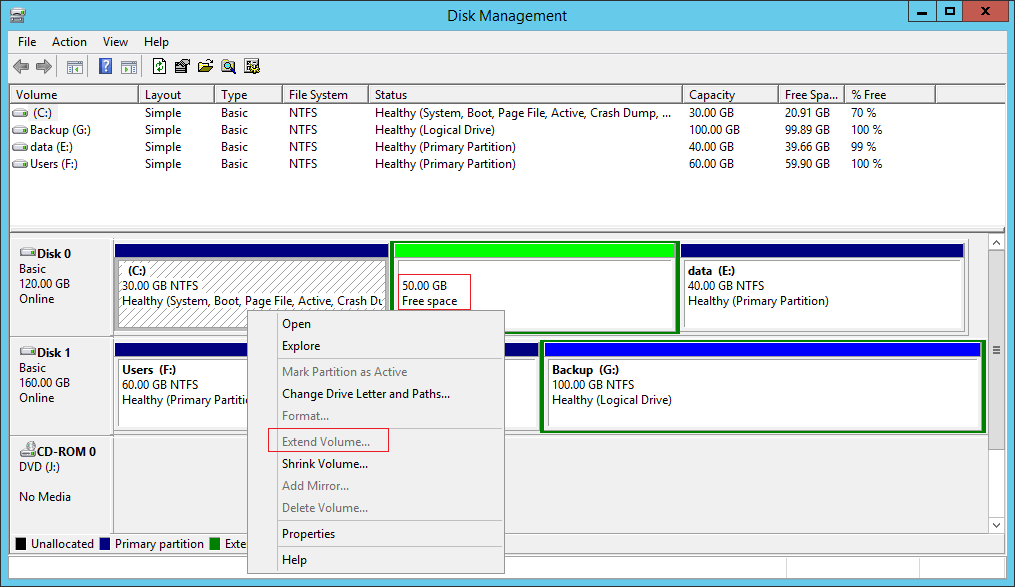Click the Disk 0 drive icon
The height and width of the screenshot is (587, 1015).
(27, 252)
